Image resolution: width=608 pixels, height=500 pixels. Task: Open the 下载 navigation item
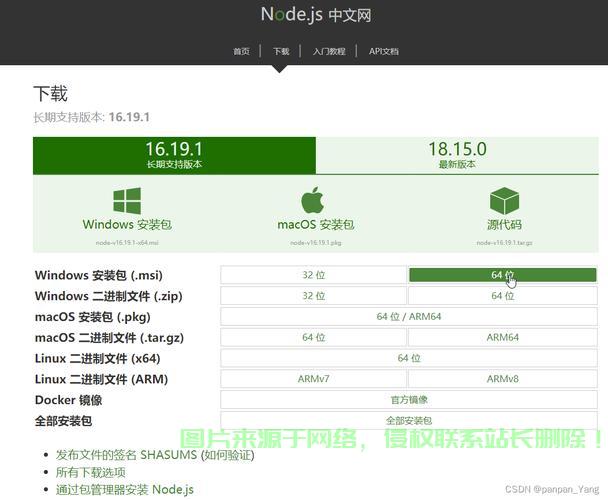tap(280, 51)
